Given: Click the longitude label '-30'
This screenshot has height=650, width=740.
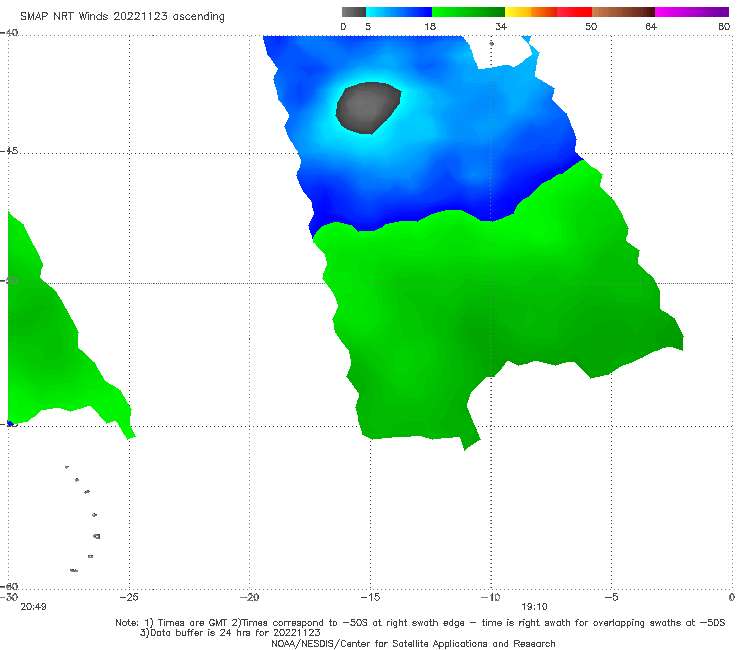Looking at the screenshot, I should tap(9, 597).
